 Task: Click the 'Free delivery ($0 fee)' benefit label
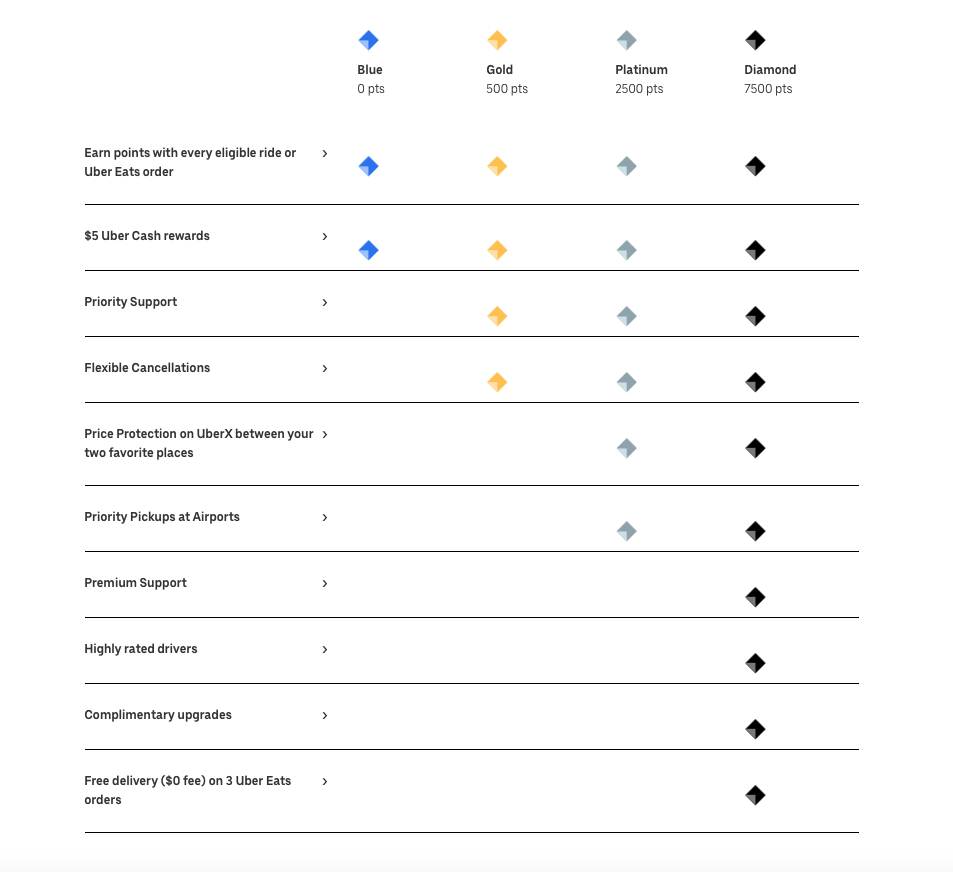[x=188, y=790]
